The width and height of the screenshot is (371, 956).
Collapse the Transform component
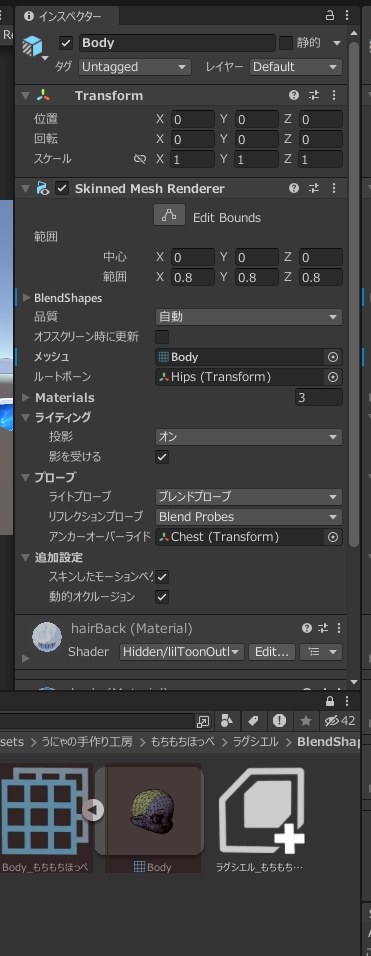pos(25,96)
